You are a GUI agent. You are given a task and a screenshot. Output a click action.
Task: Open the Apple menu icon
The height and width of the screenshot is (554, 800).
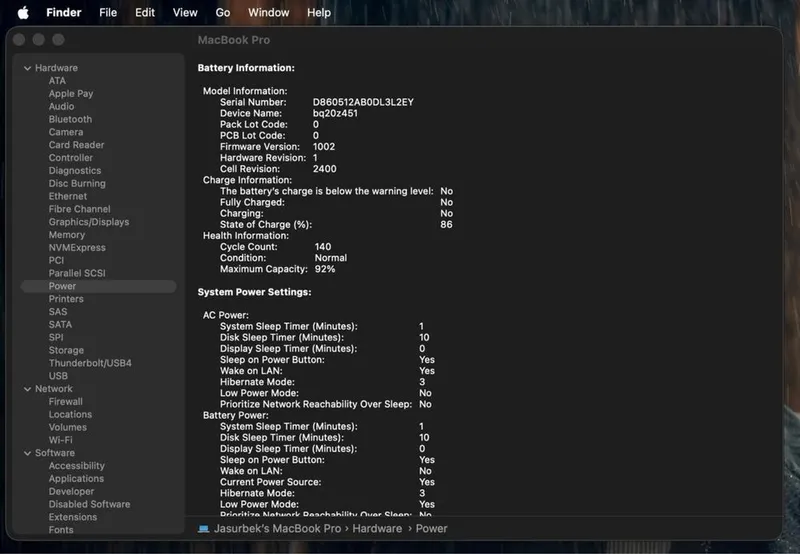point(23,13)
